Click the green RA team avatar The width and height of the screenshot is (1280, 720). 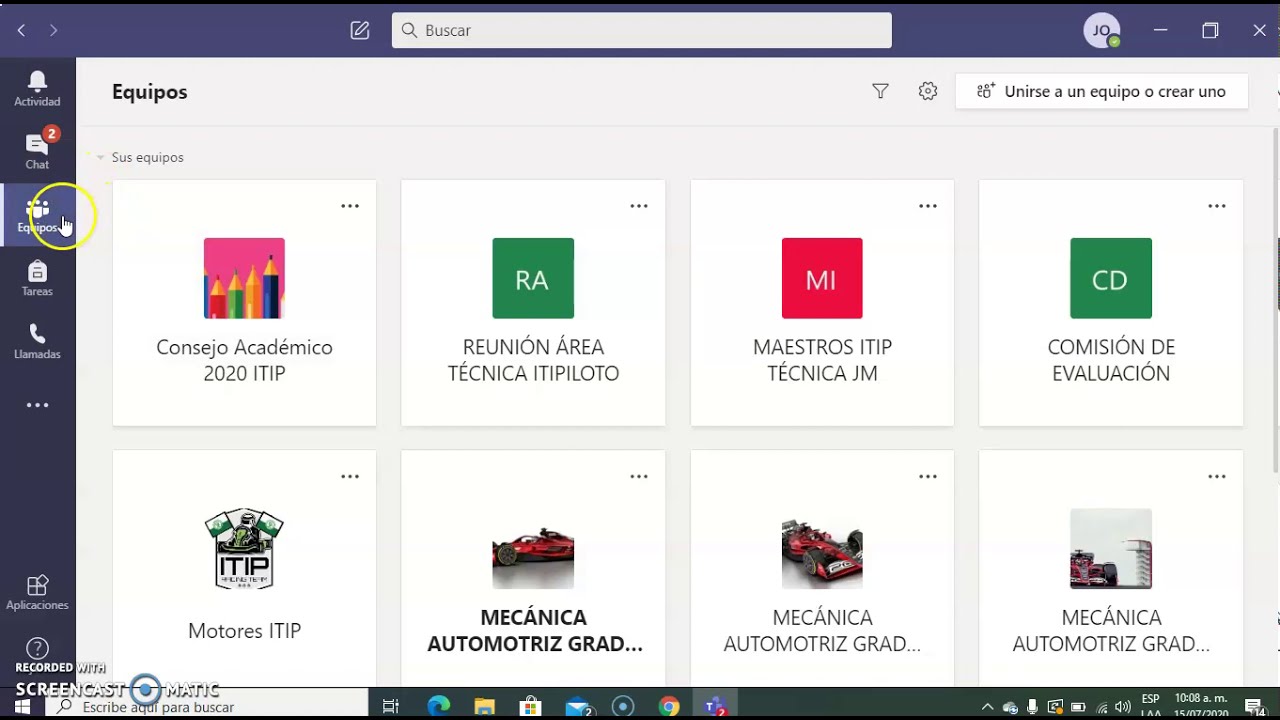tap(533, 278)
